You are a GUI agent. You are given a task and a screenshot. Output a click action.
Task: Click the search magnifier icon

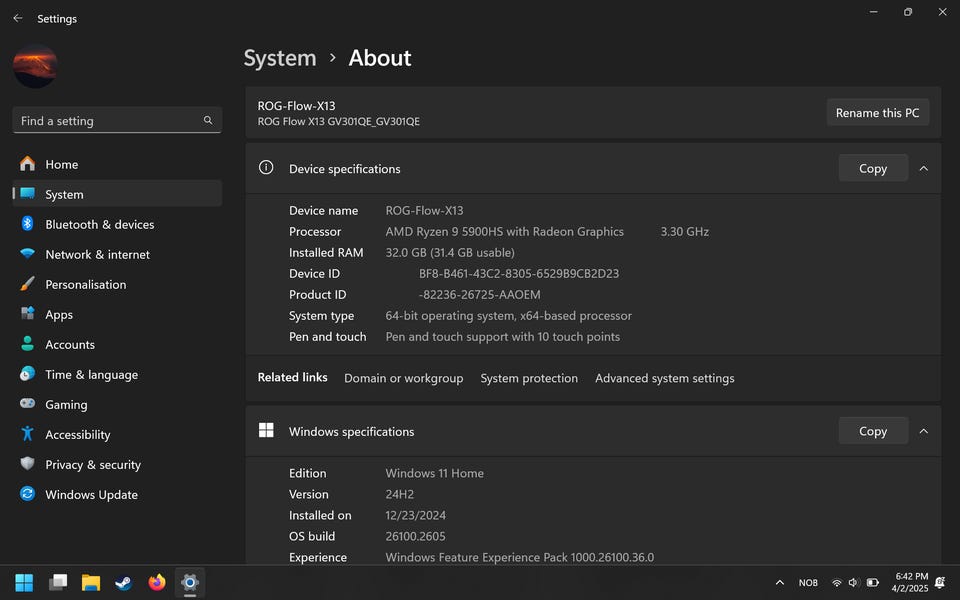[x=208, y=121]
